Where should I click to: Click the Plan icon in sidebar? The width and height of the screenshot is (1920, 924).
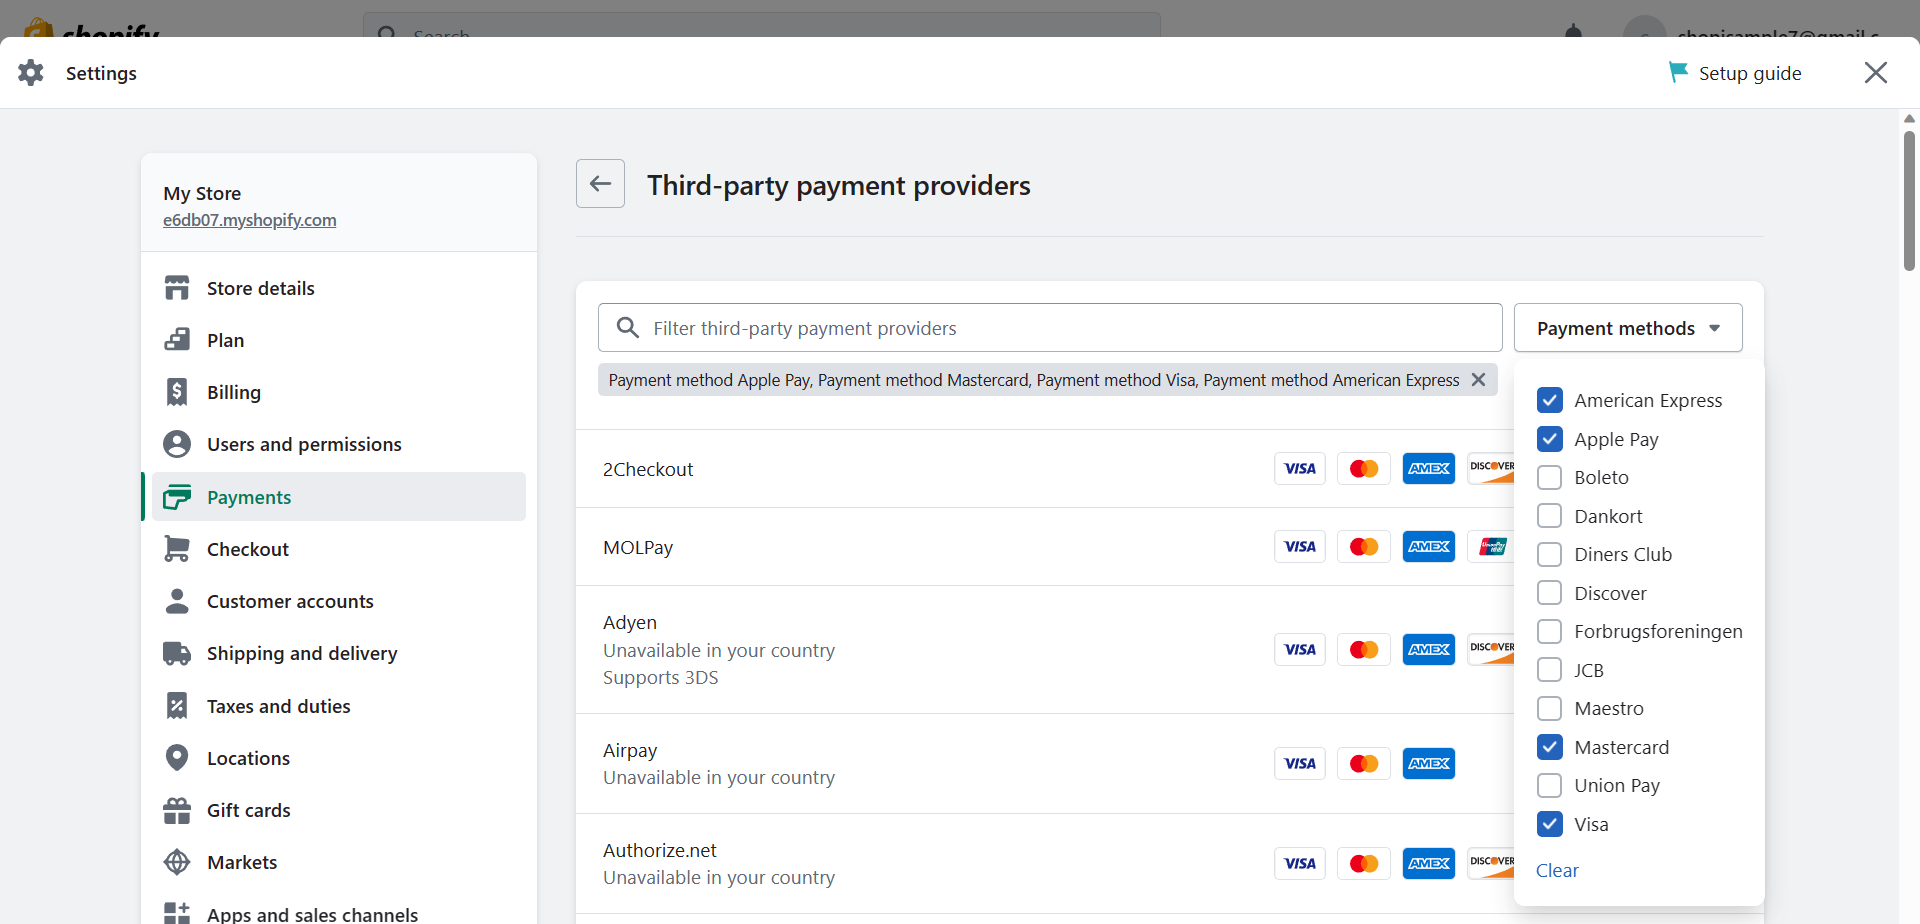pyautogui.click(x=177, y=340)
